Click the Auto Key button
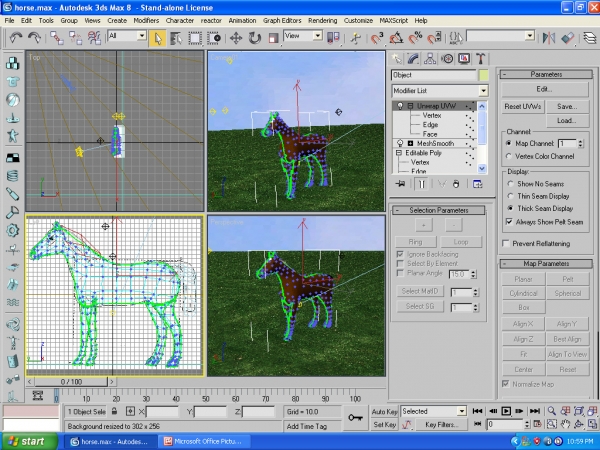The image size is (600, 450). (x=384, y=412)
